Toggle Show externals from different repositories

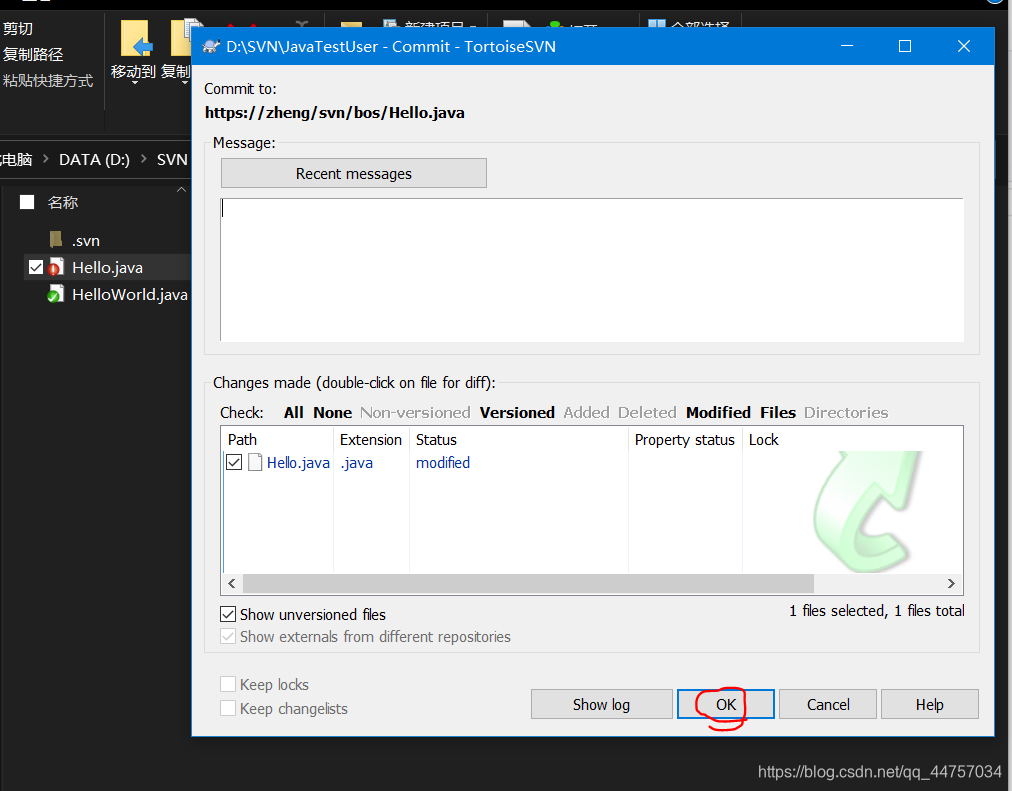pyautogui.click(x=228, y=637)
